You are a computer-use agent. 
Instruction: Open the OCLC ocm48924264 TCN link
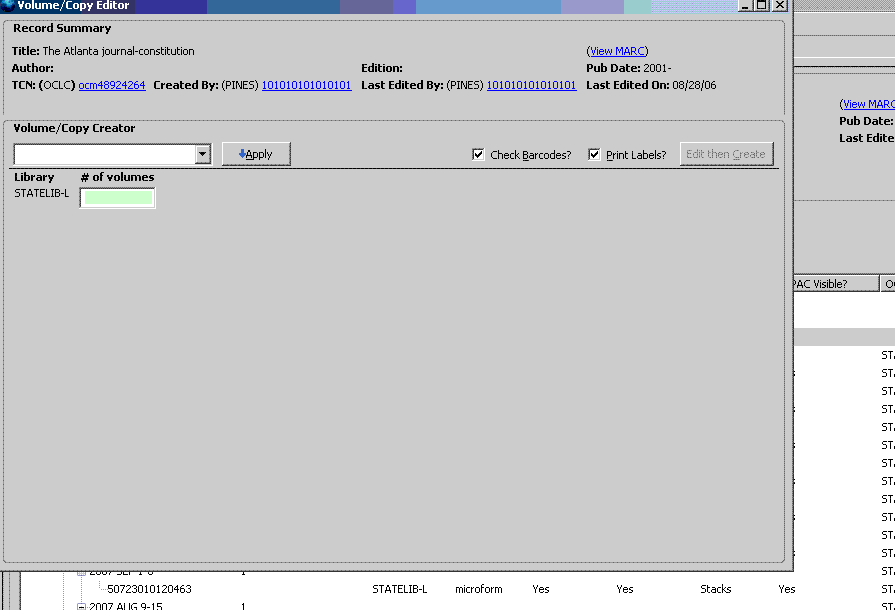tap(112, 85)
